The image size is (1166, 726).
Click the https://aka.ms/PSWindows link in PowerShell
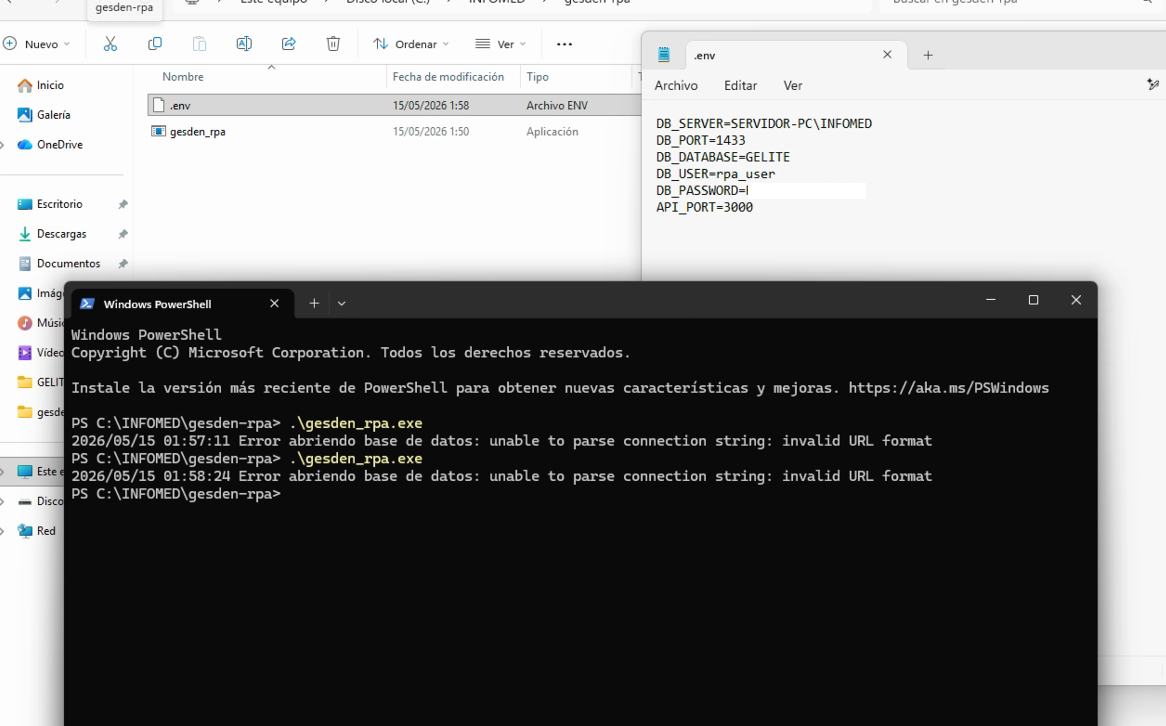point(948,388)
